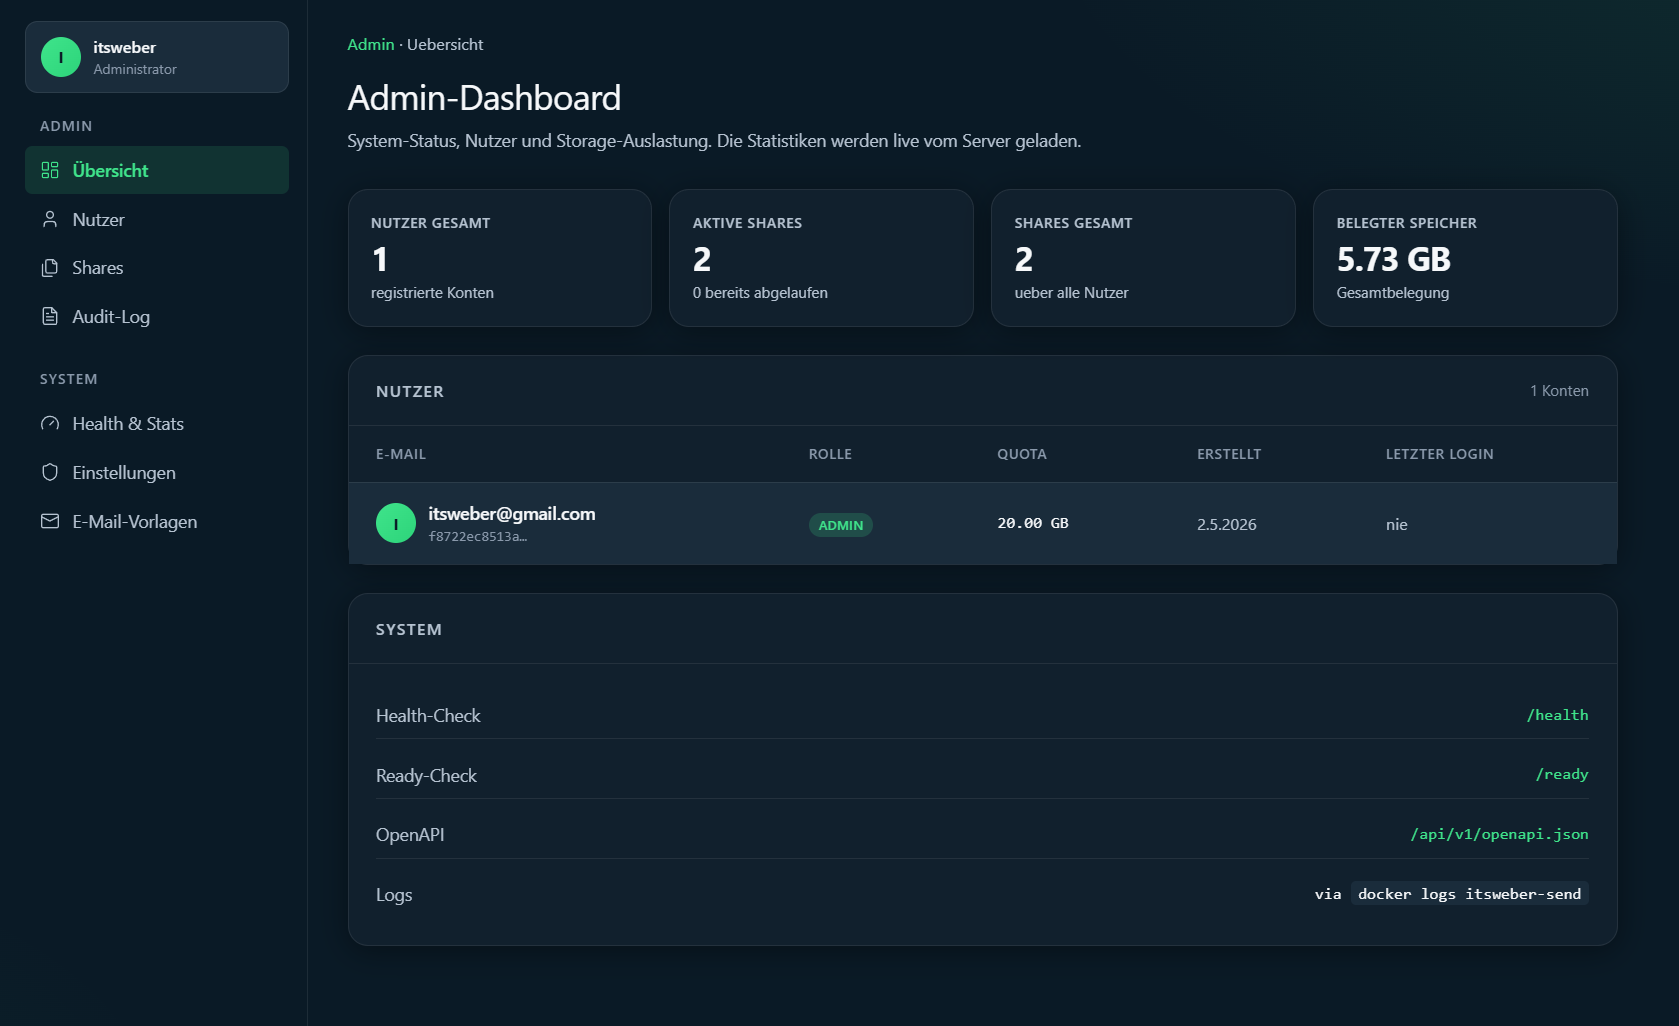Screen dimensions: 1679x1026
Task: Click the Health & Stats gauge icon
Action: coord(50,424)
